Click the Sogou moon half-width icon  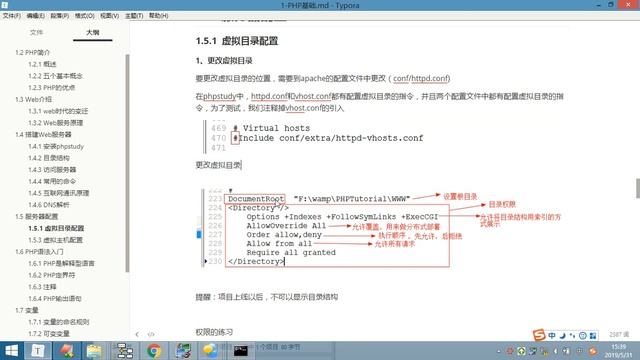coord(562,336)
